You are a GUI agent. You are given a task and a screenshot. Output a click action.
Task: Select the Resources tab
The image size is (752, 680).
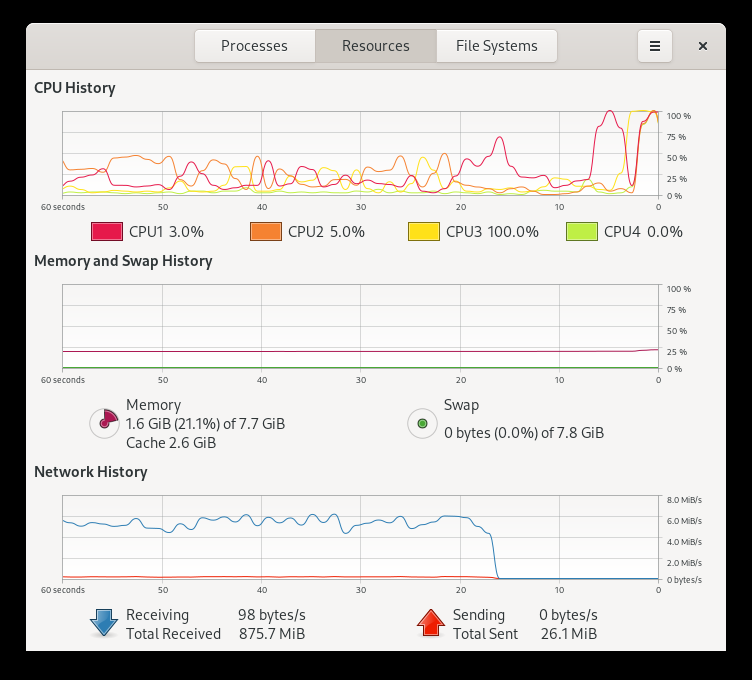click(x=376, y=46)
